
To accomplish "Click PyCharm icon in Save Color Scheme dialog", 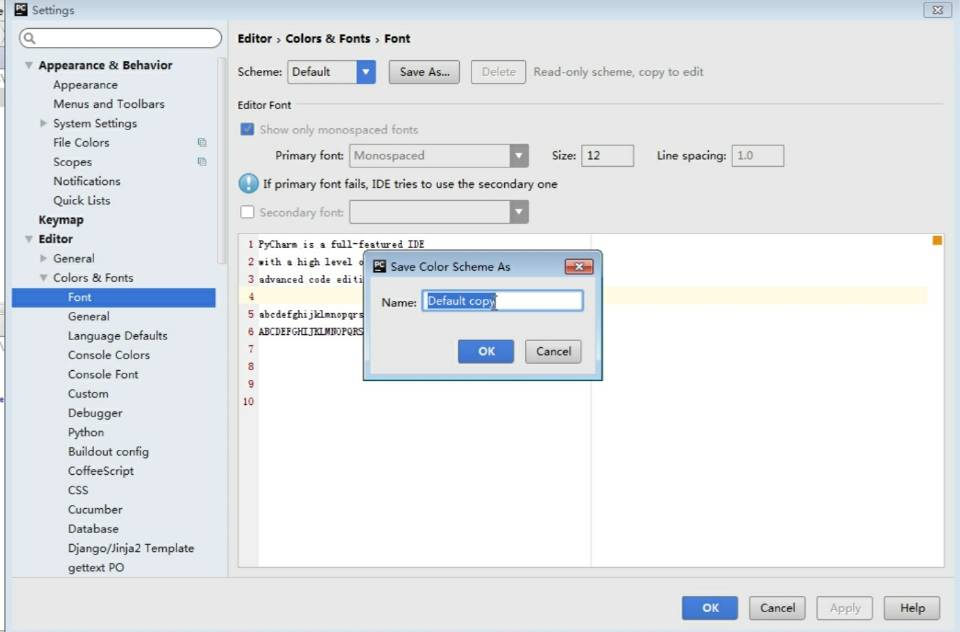I will tap(380, 266).
